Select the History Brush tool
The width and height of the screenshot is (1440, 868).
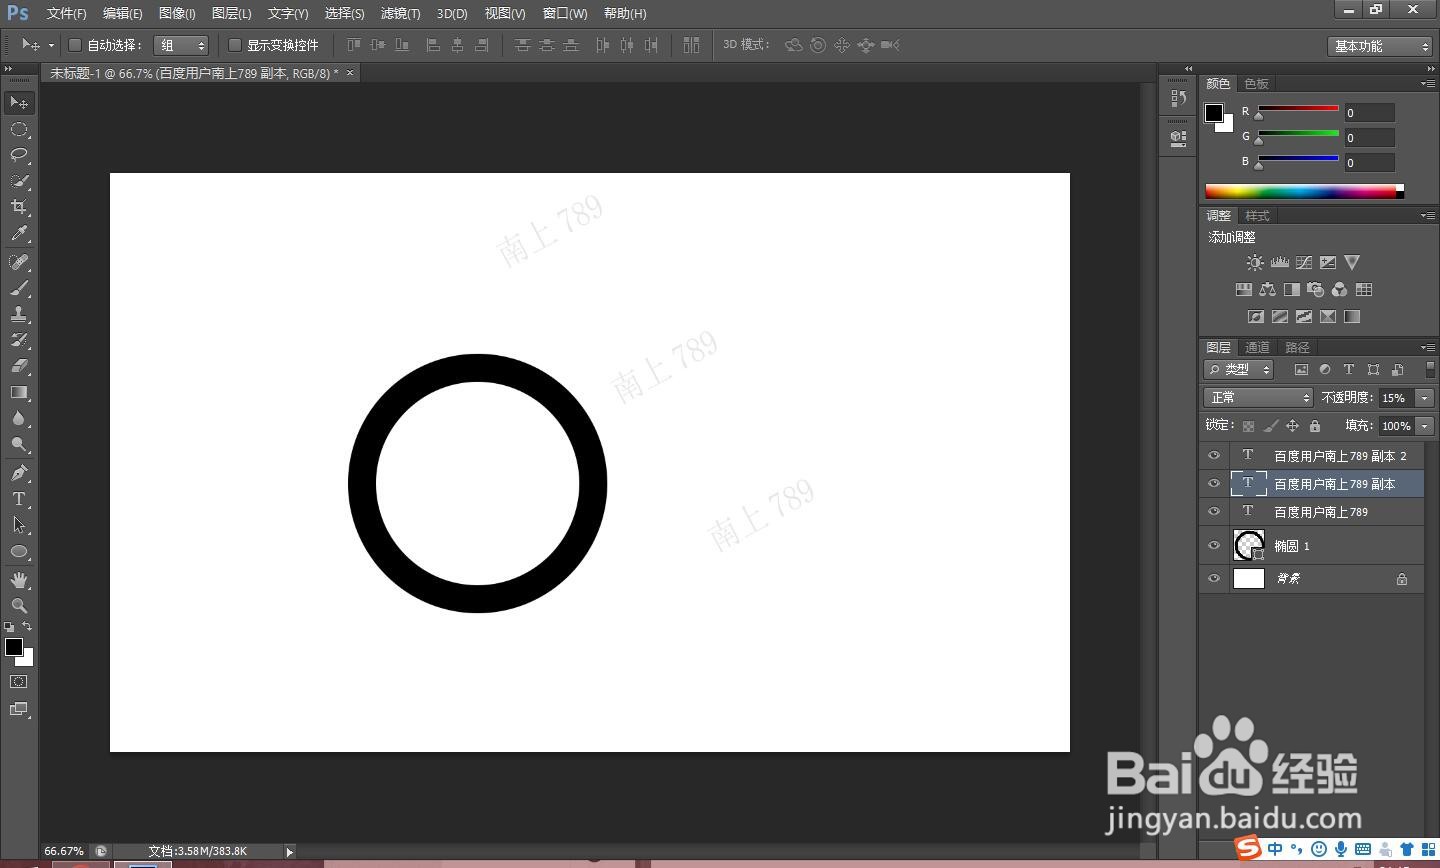[x=19, y=340]
